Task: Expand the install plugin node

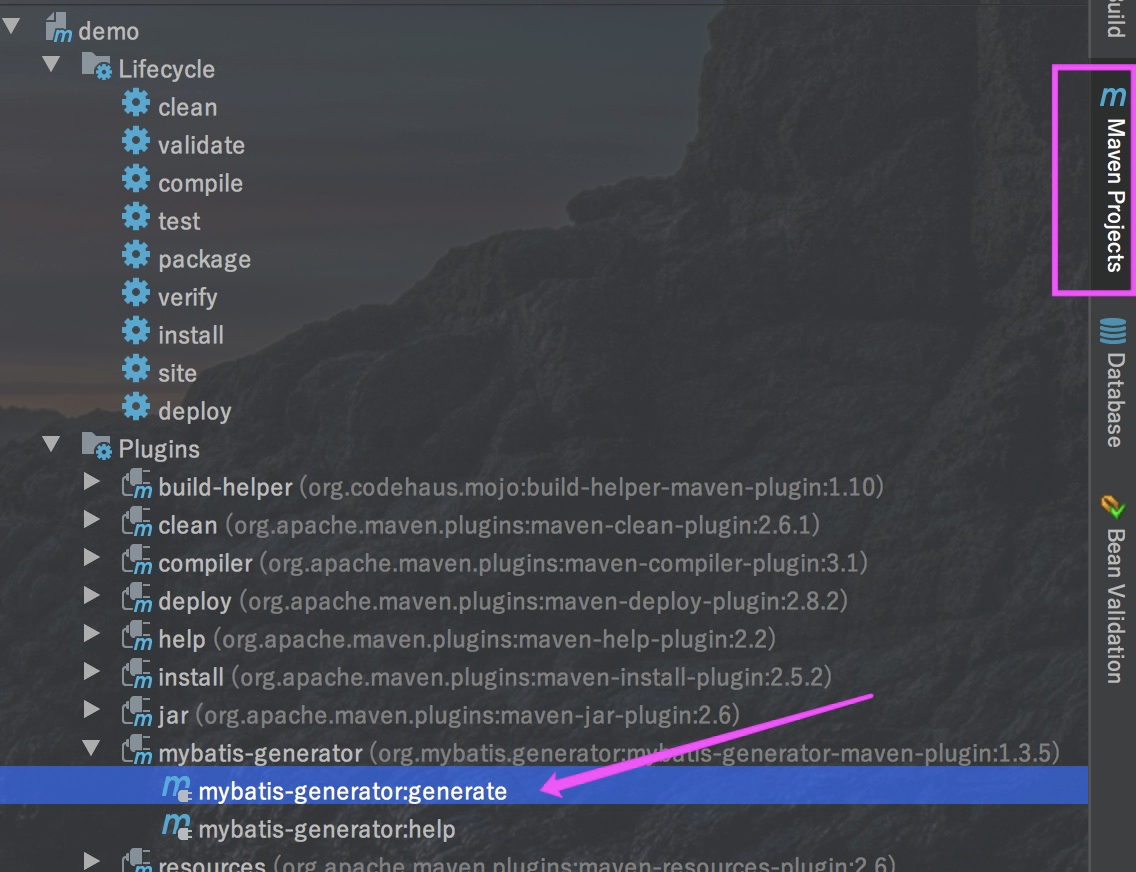Action: click(91, 671)
